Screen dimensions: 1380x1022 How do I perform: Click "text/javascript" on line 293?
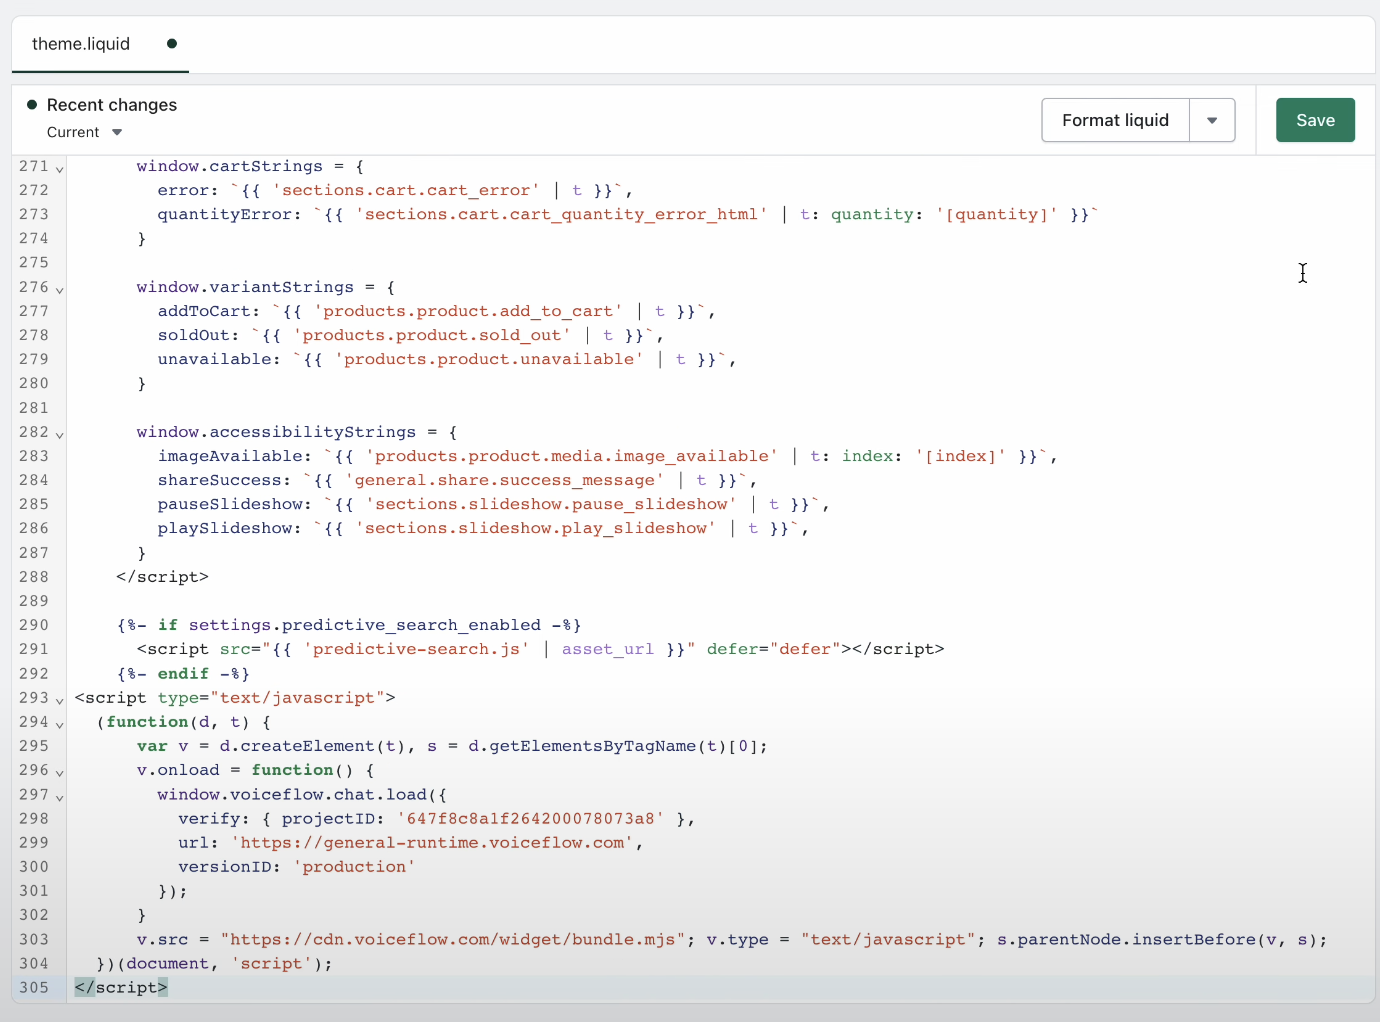(x=298, y=698)
